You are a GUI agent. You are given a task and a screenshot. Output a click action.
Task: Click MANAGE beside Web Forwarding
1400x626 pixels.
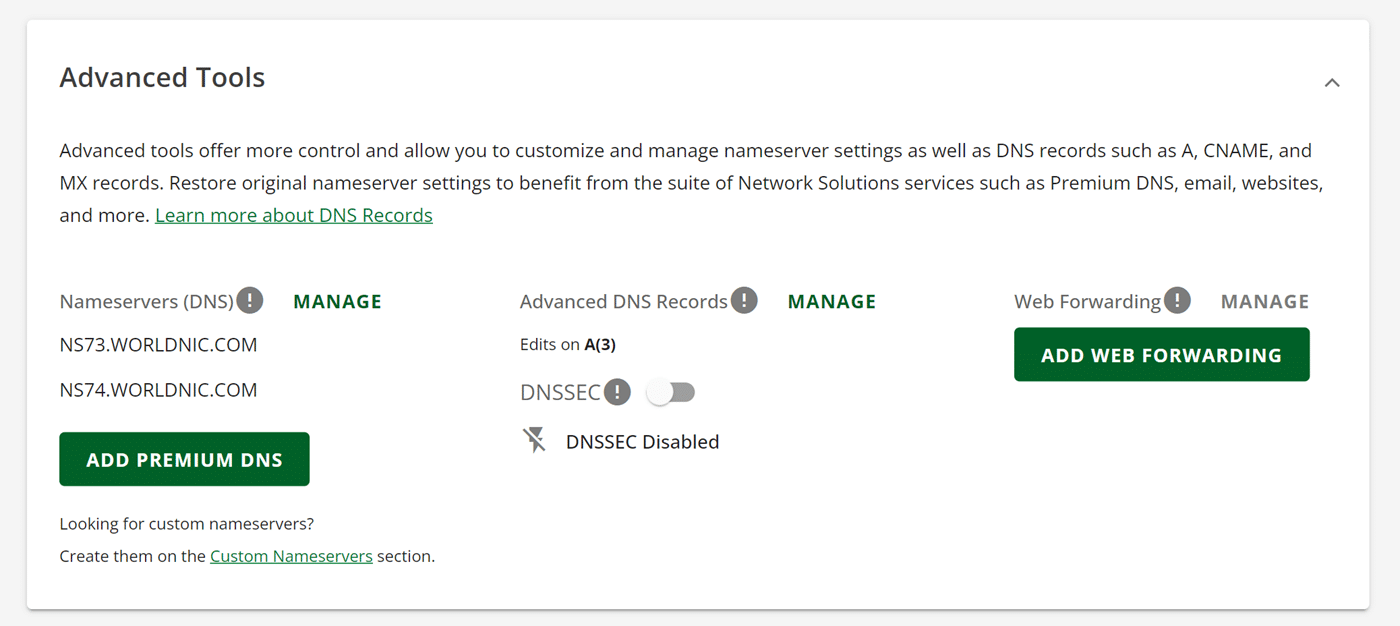1264,300
